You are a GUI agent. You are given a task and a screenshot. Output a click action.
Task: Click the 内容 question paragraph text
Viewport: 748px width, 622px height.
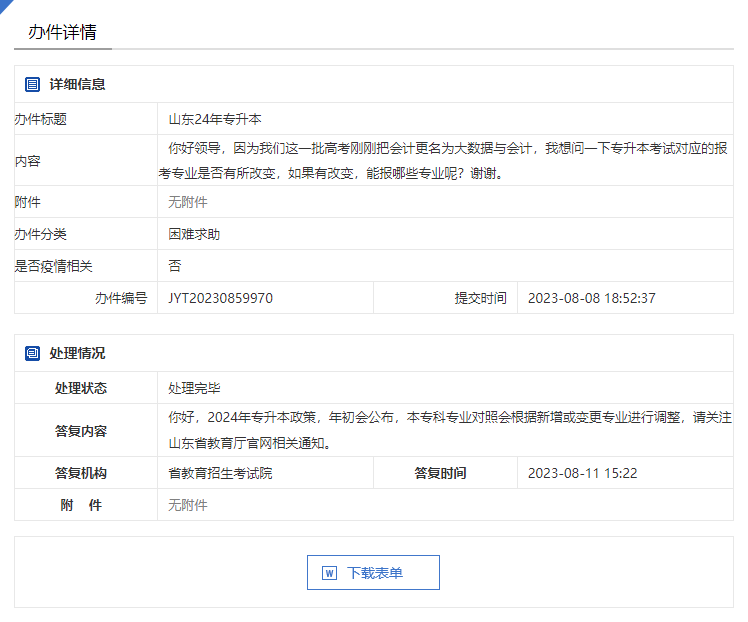coord(447,160)
